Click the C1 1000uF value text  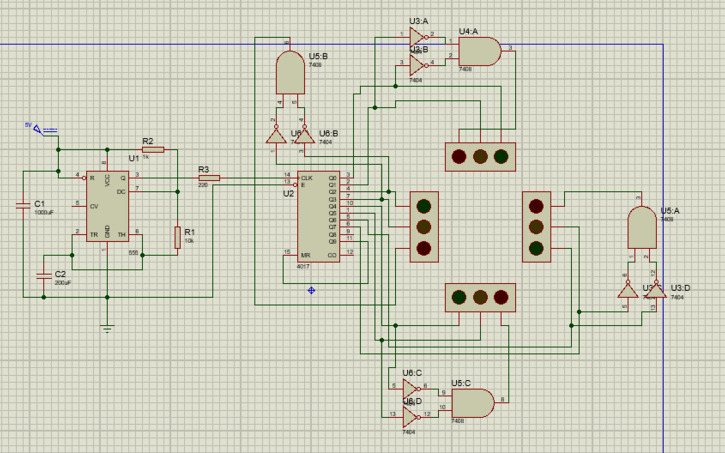tap(44, 213)
